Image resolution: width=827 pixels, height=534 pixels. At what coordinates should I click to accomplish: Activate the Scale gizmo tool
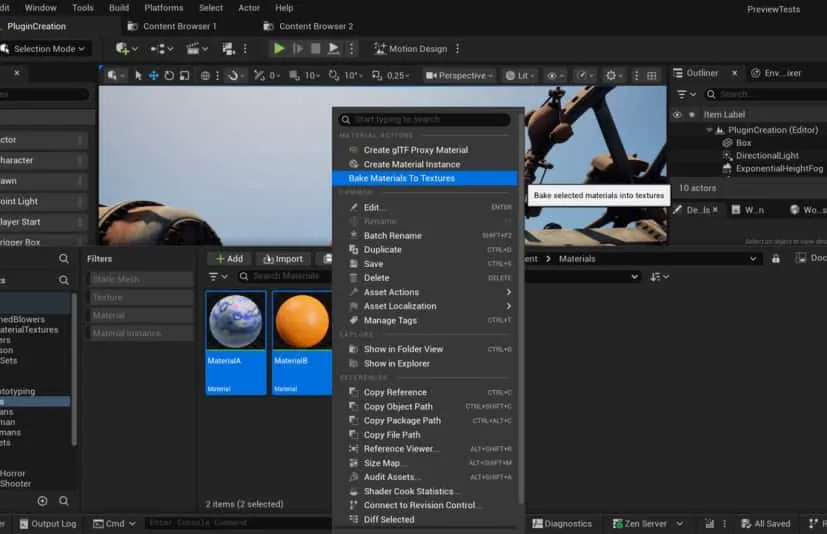click(x=185, y=75)
